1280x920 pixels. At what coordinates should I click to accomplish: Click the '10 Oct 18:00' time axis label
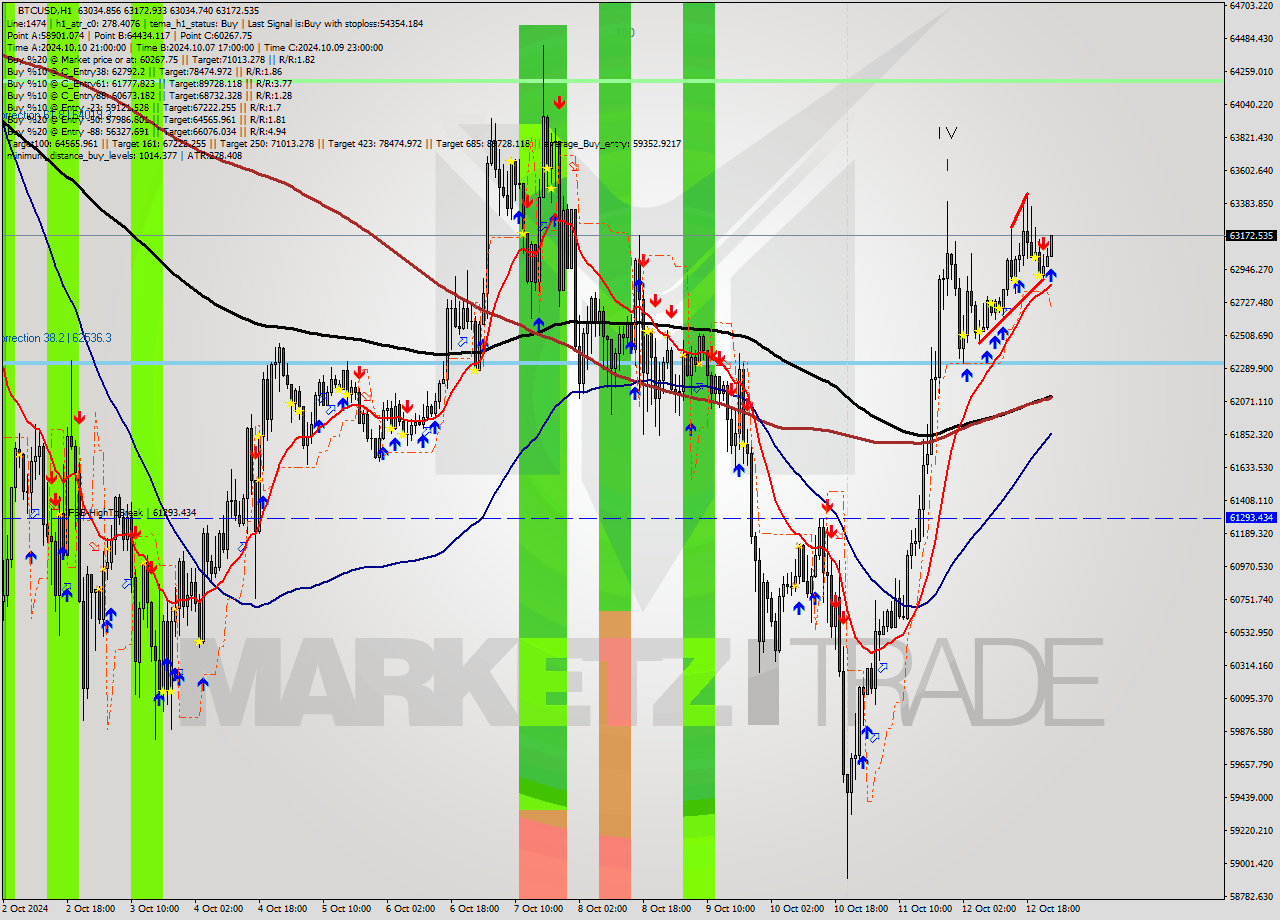(x=861, y=909)
